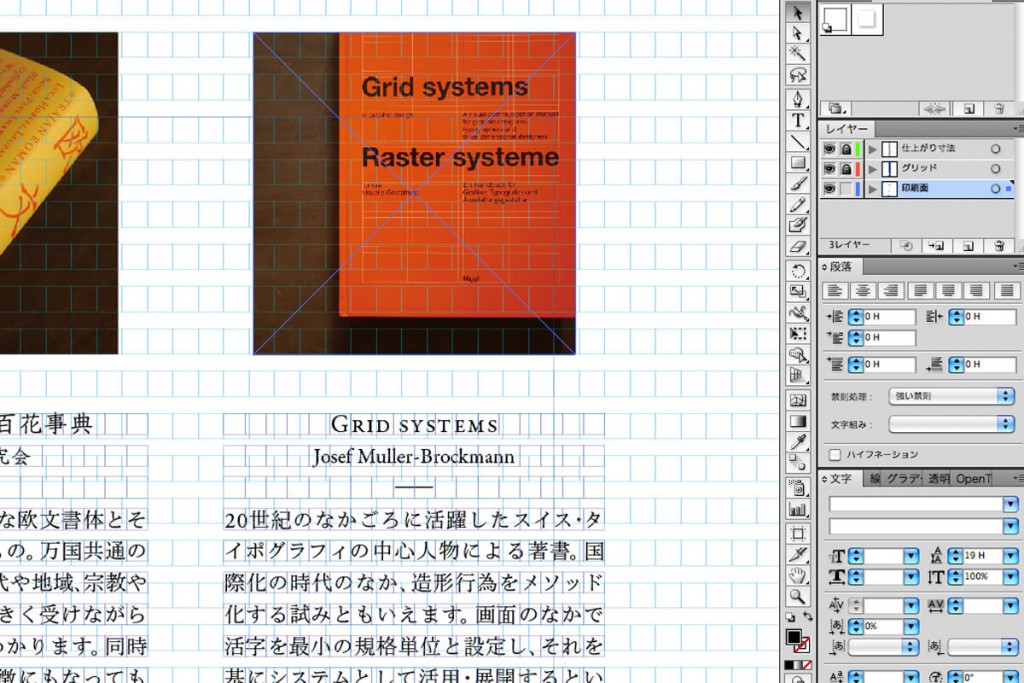The image size is (1024, 683).
Task: Select the Pencil tool
Action: point(797,205)
